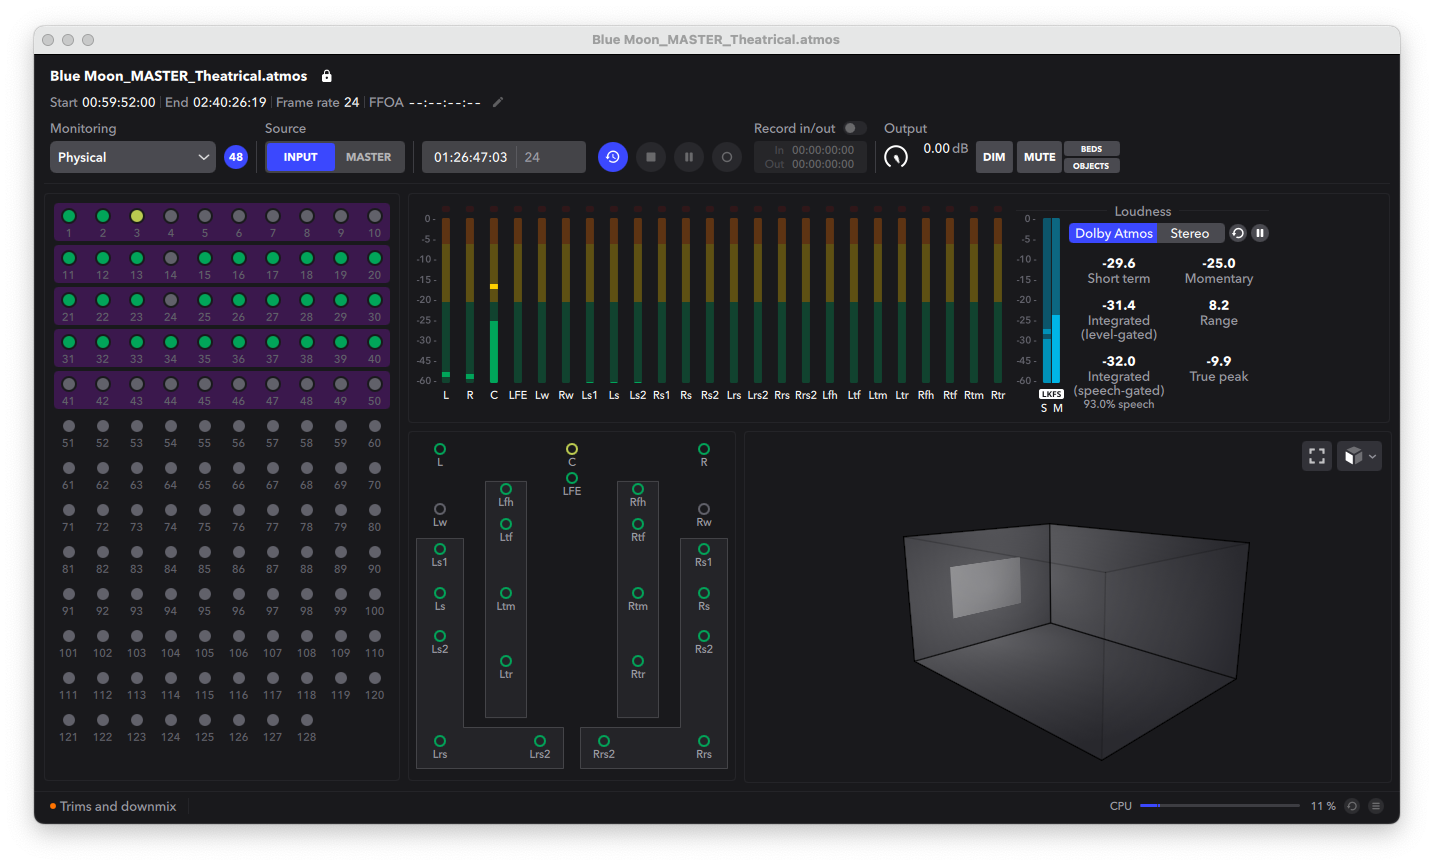Click the timecode field showing 01:26:47:03
1434x866 pixels.
click(470, 157)
